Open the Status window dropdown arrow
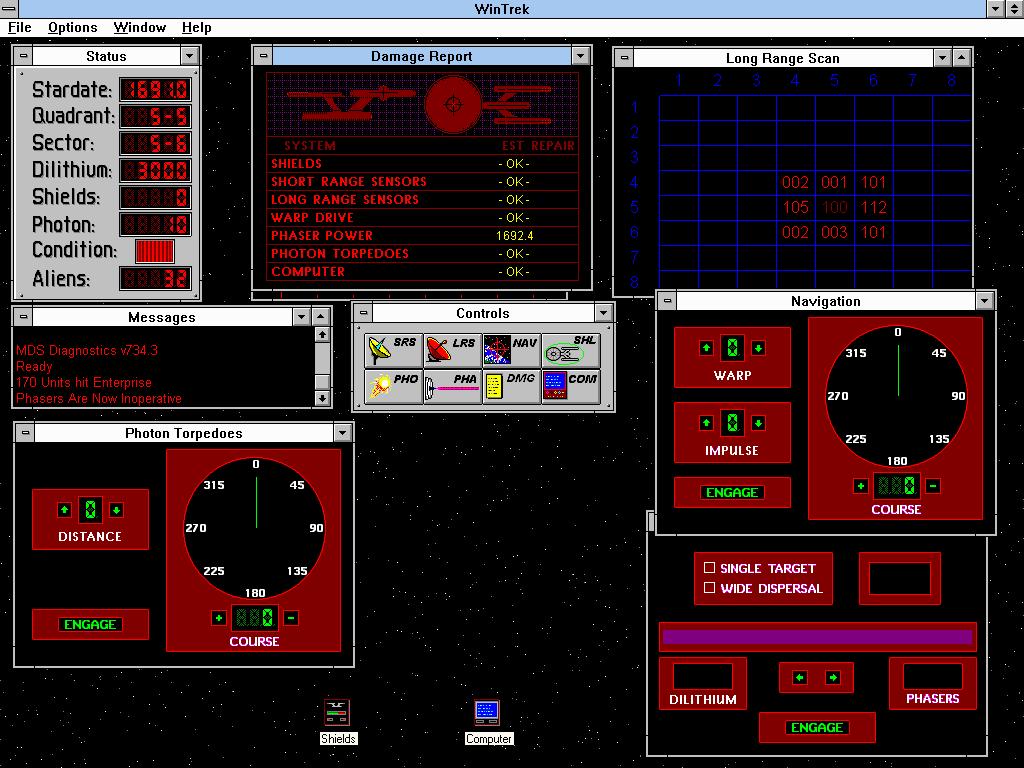 [x=189, y=56]
